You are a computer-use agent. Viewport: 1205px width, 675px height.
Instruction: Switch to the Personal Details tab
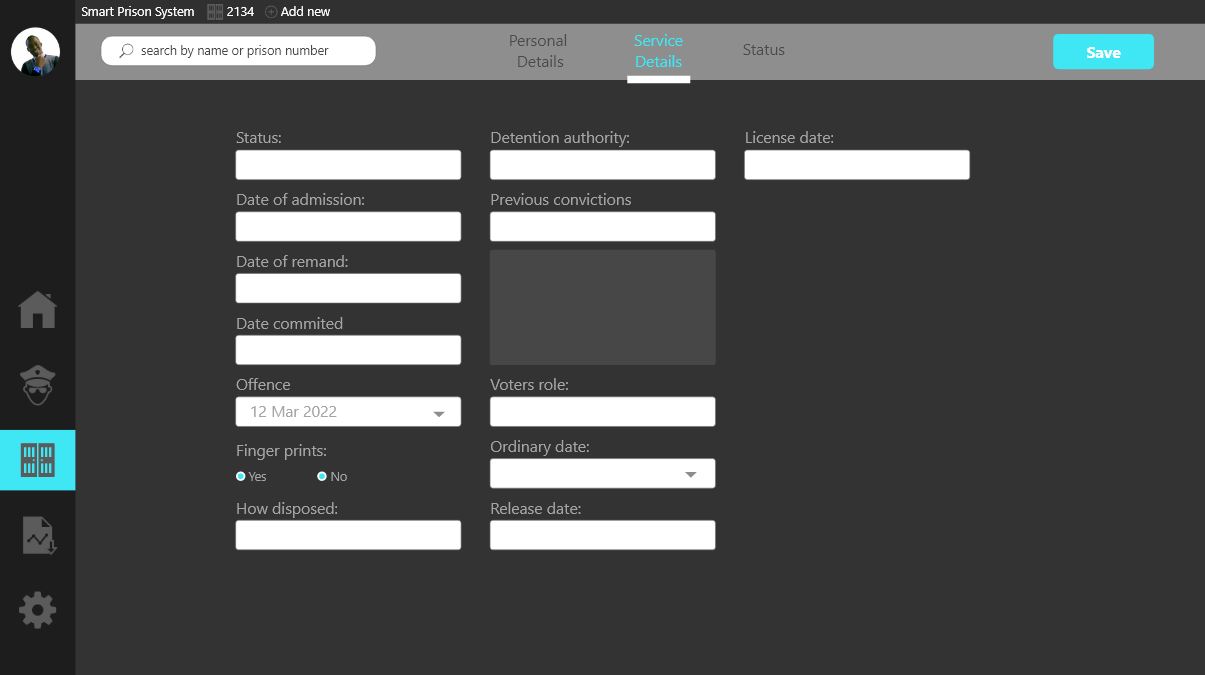(538, 51)
